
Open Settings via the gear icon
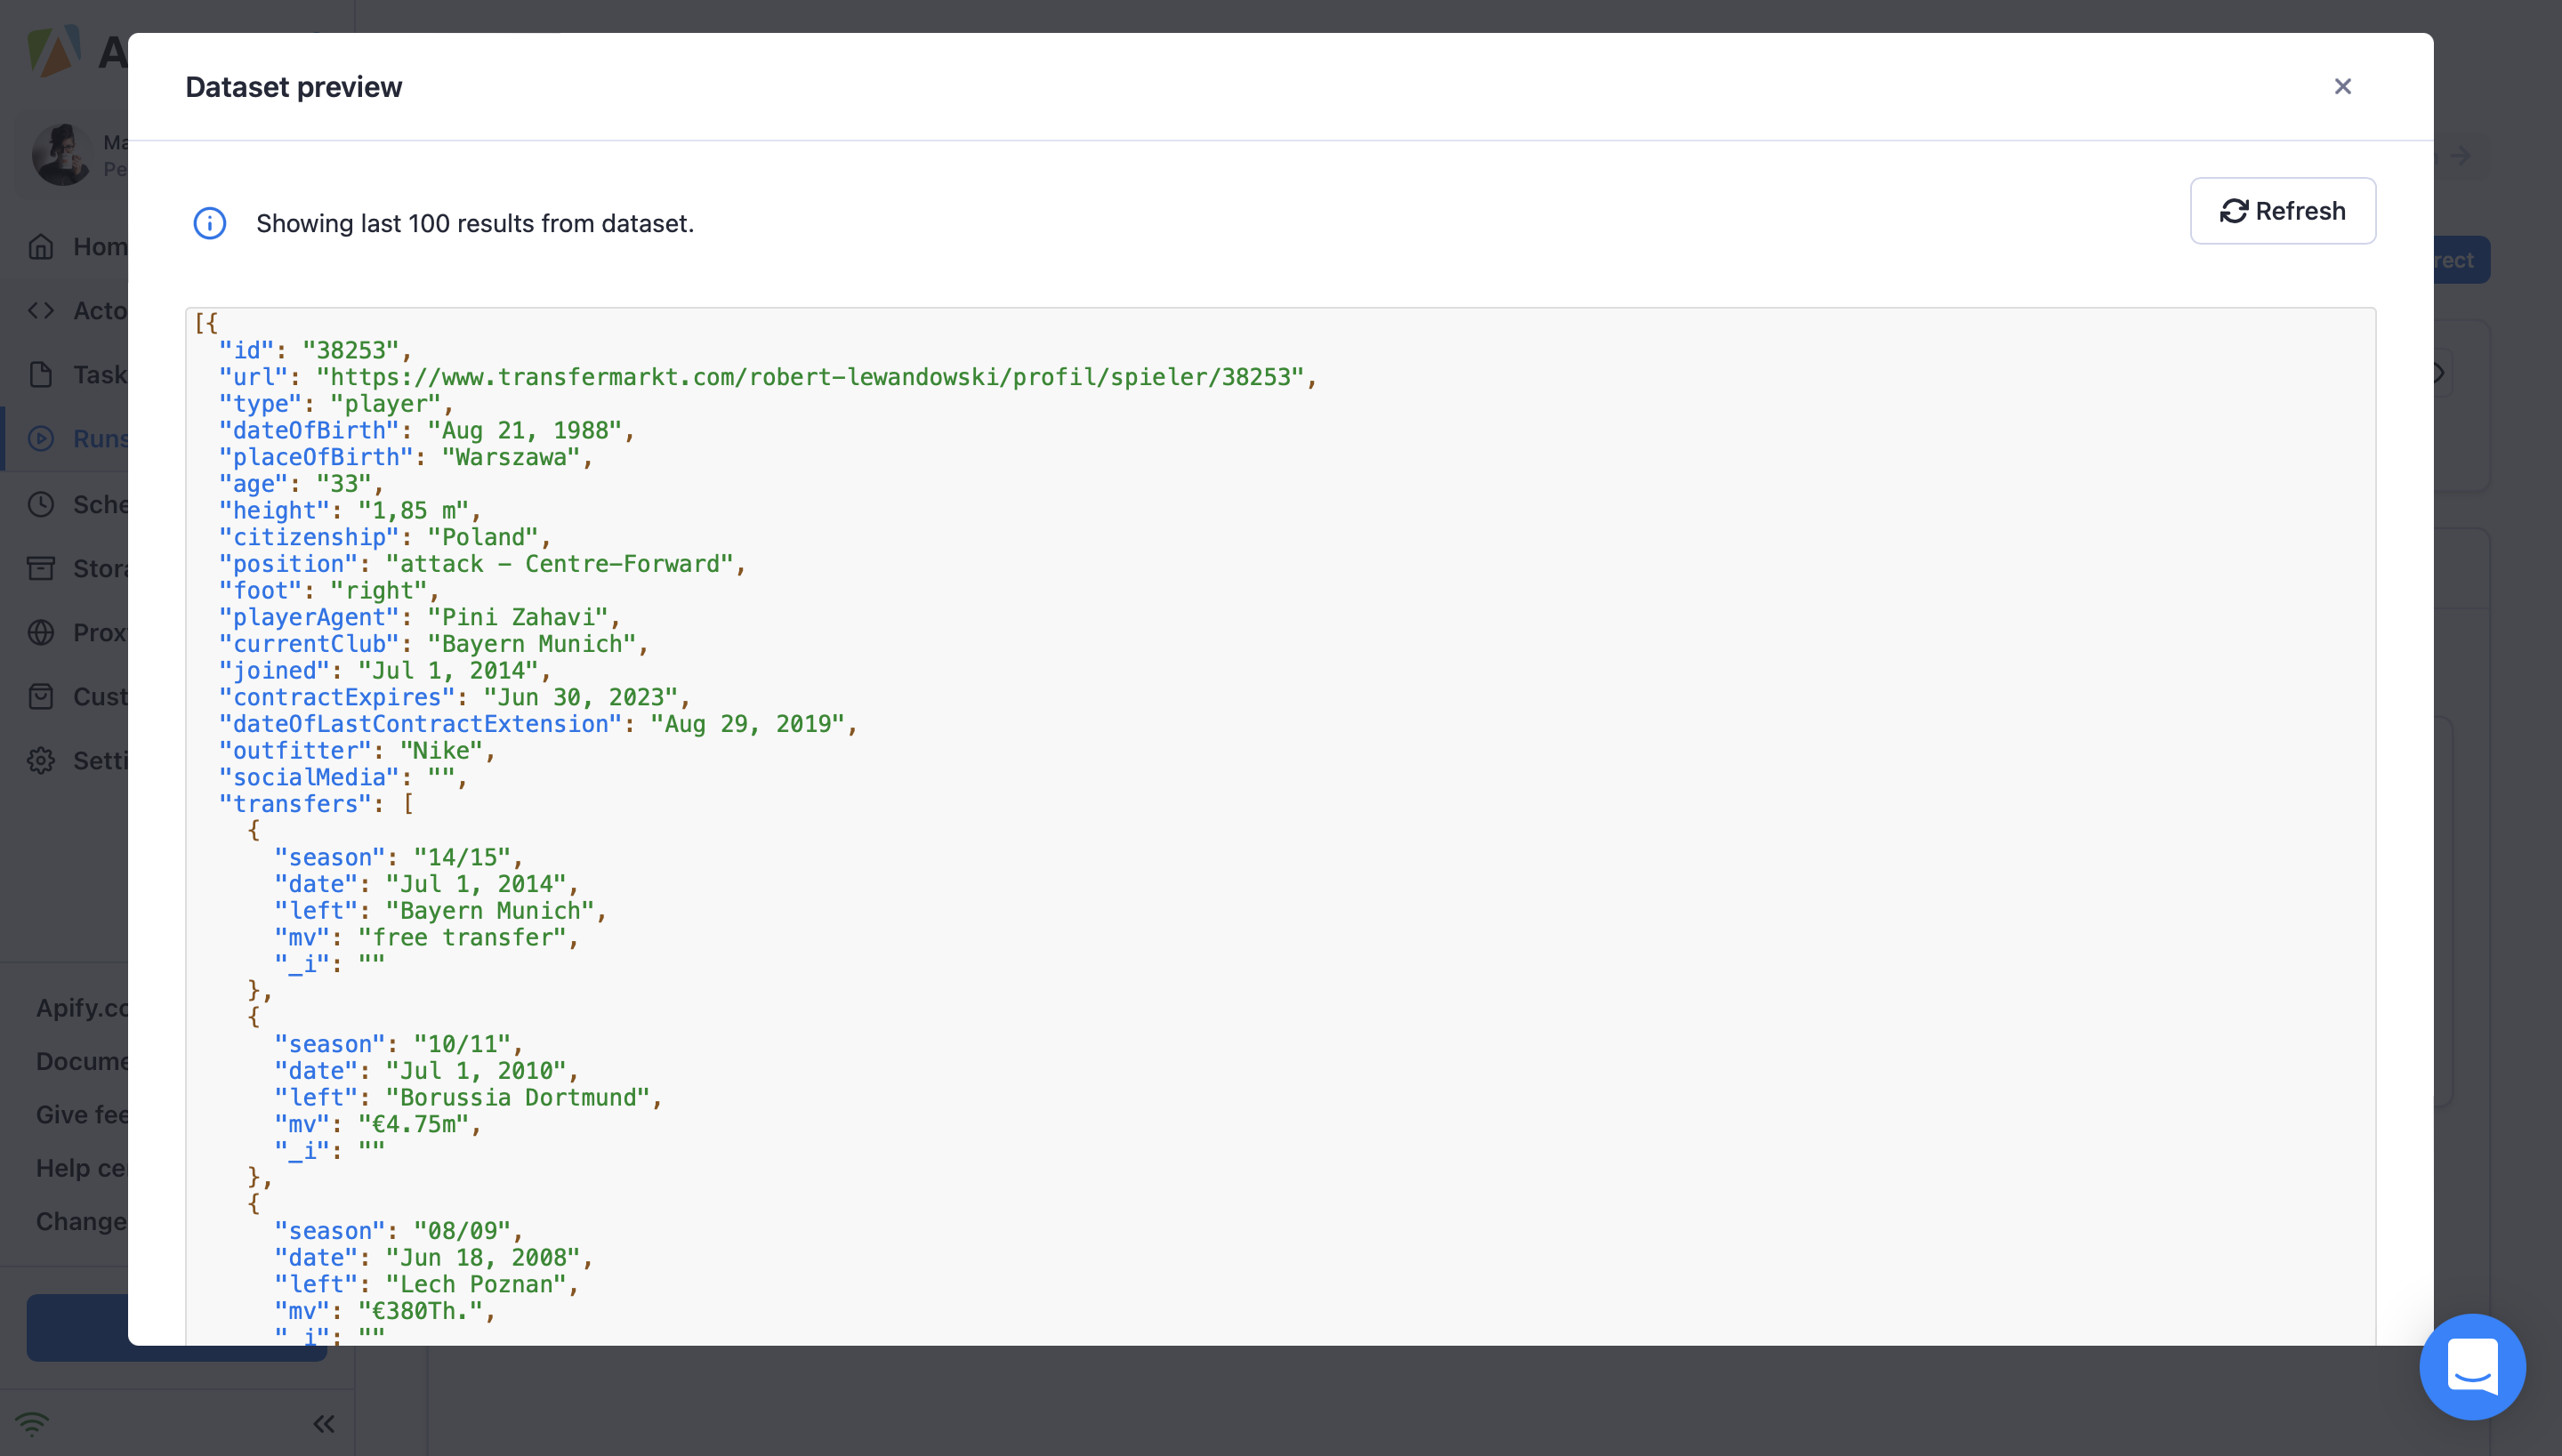[x=41, y=761]
